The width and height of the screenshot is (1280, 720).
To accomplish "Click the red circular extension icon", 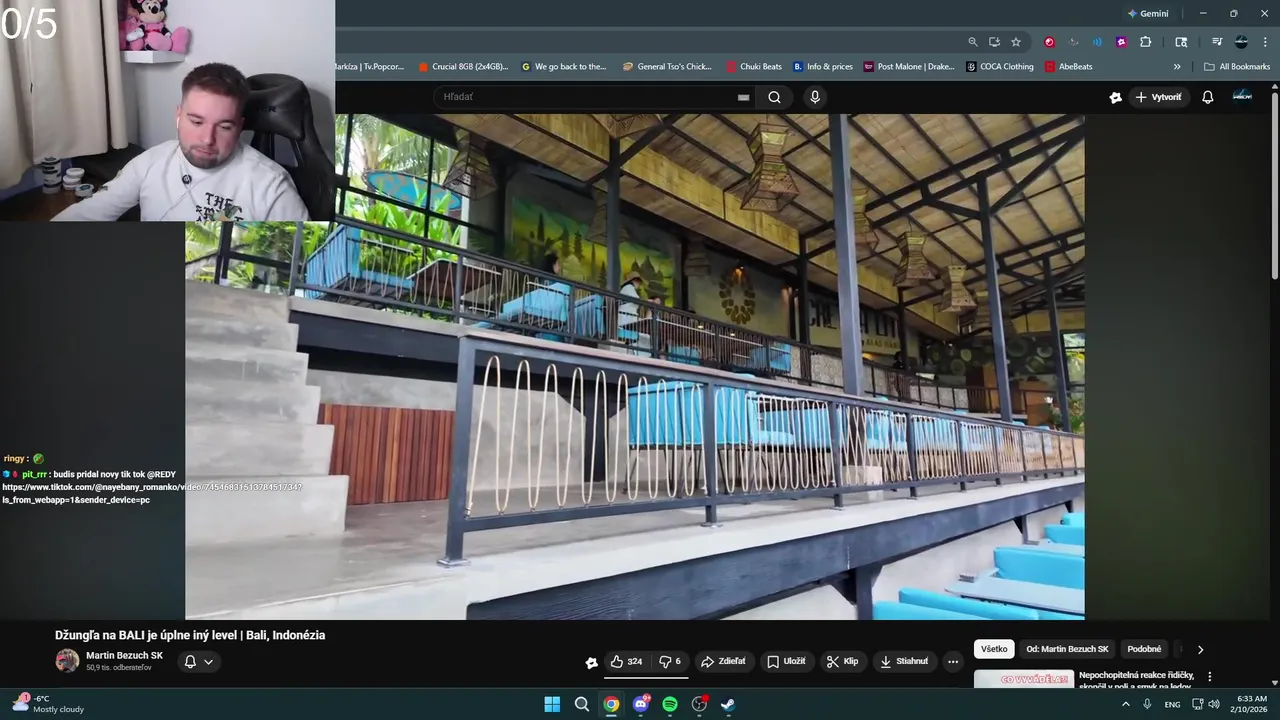I will [x=1049, y=42].
